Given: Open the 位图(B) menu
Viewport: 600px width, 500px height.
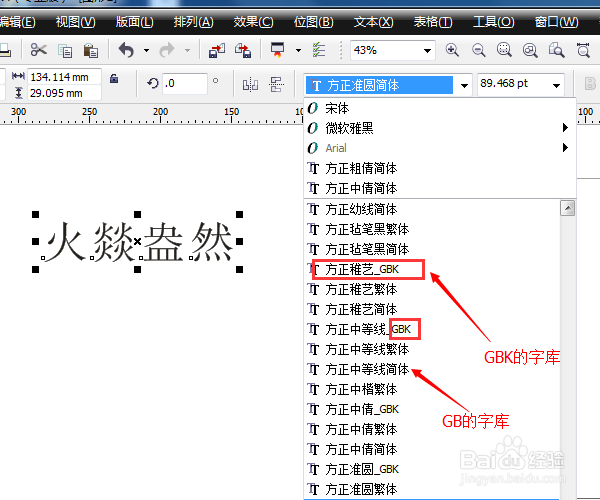Looking at the screenshot, I should 313,22.
